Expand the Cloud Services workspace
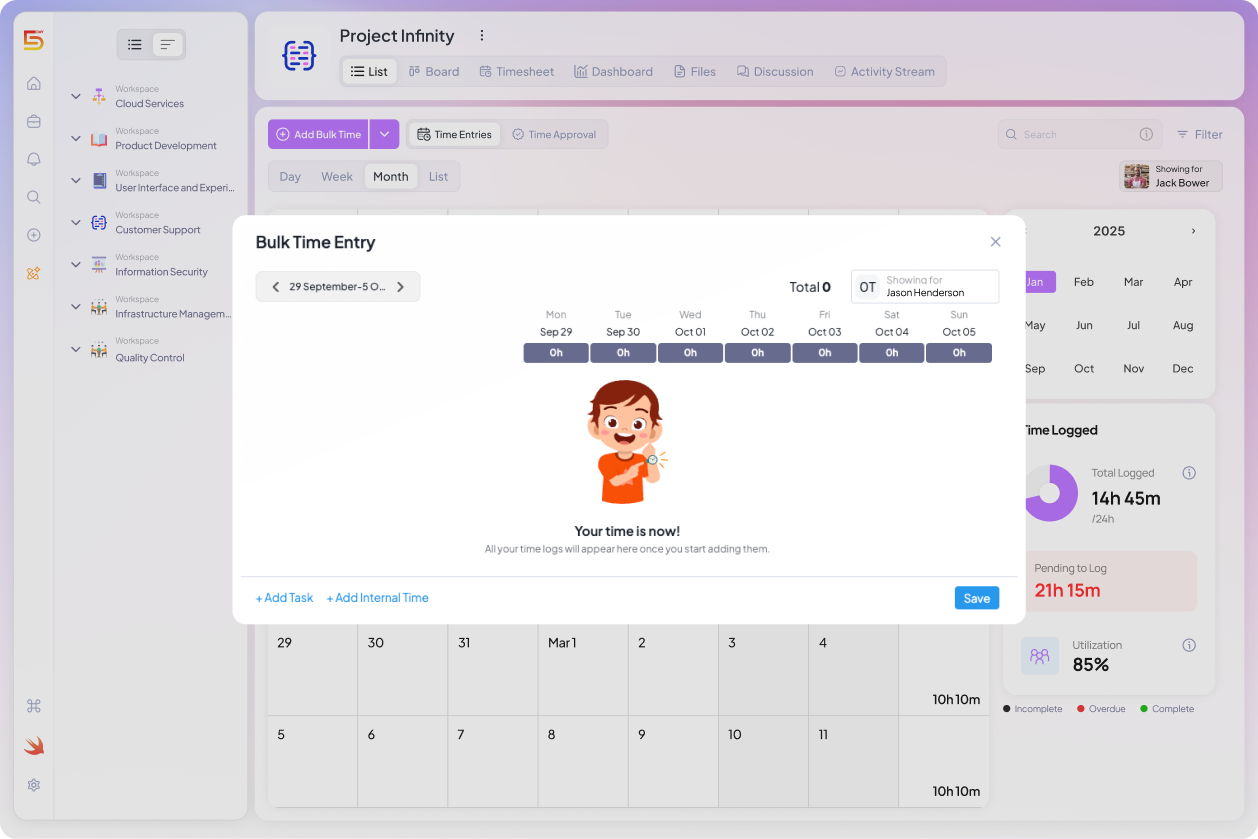The height and width of the screenshot is (839, 1258). pos(76,97)
